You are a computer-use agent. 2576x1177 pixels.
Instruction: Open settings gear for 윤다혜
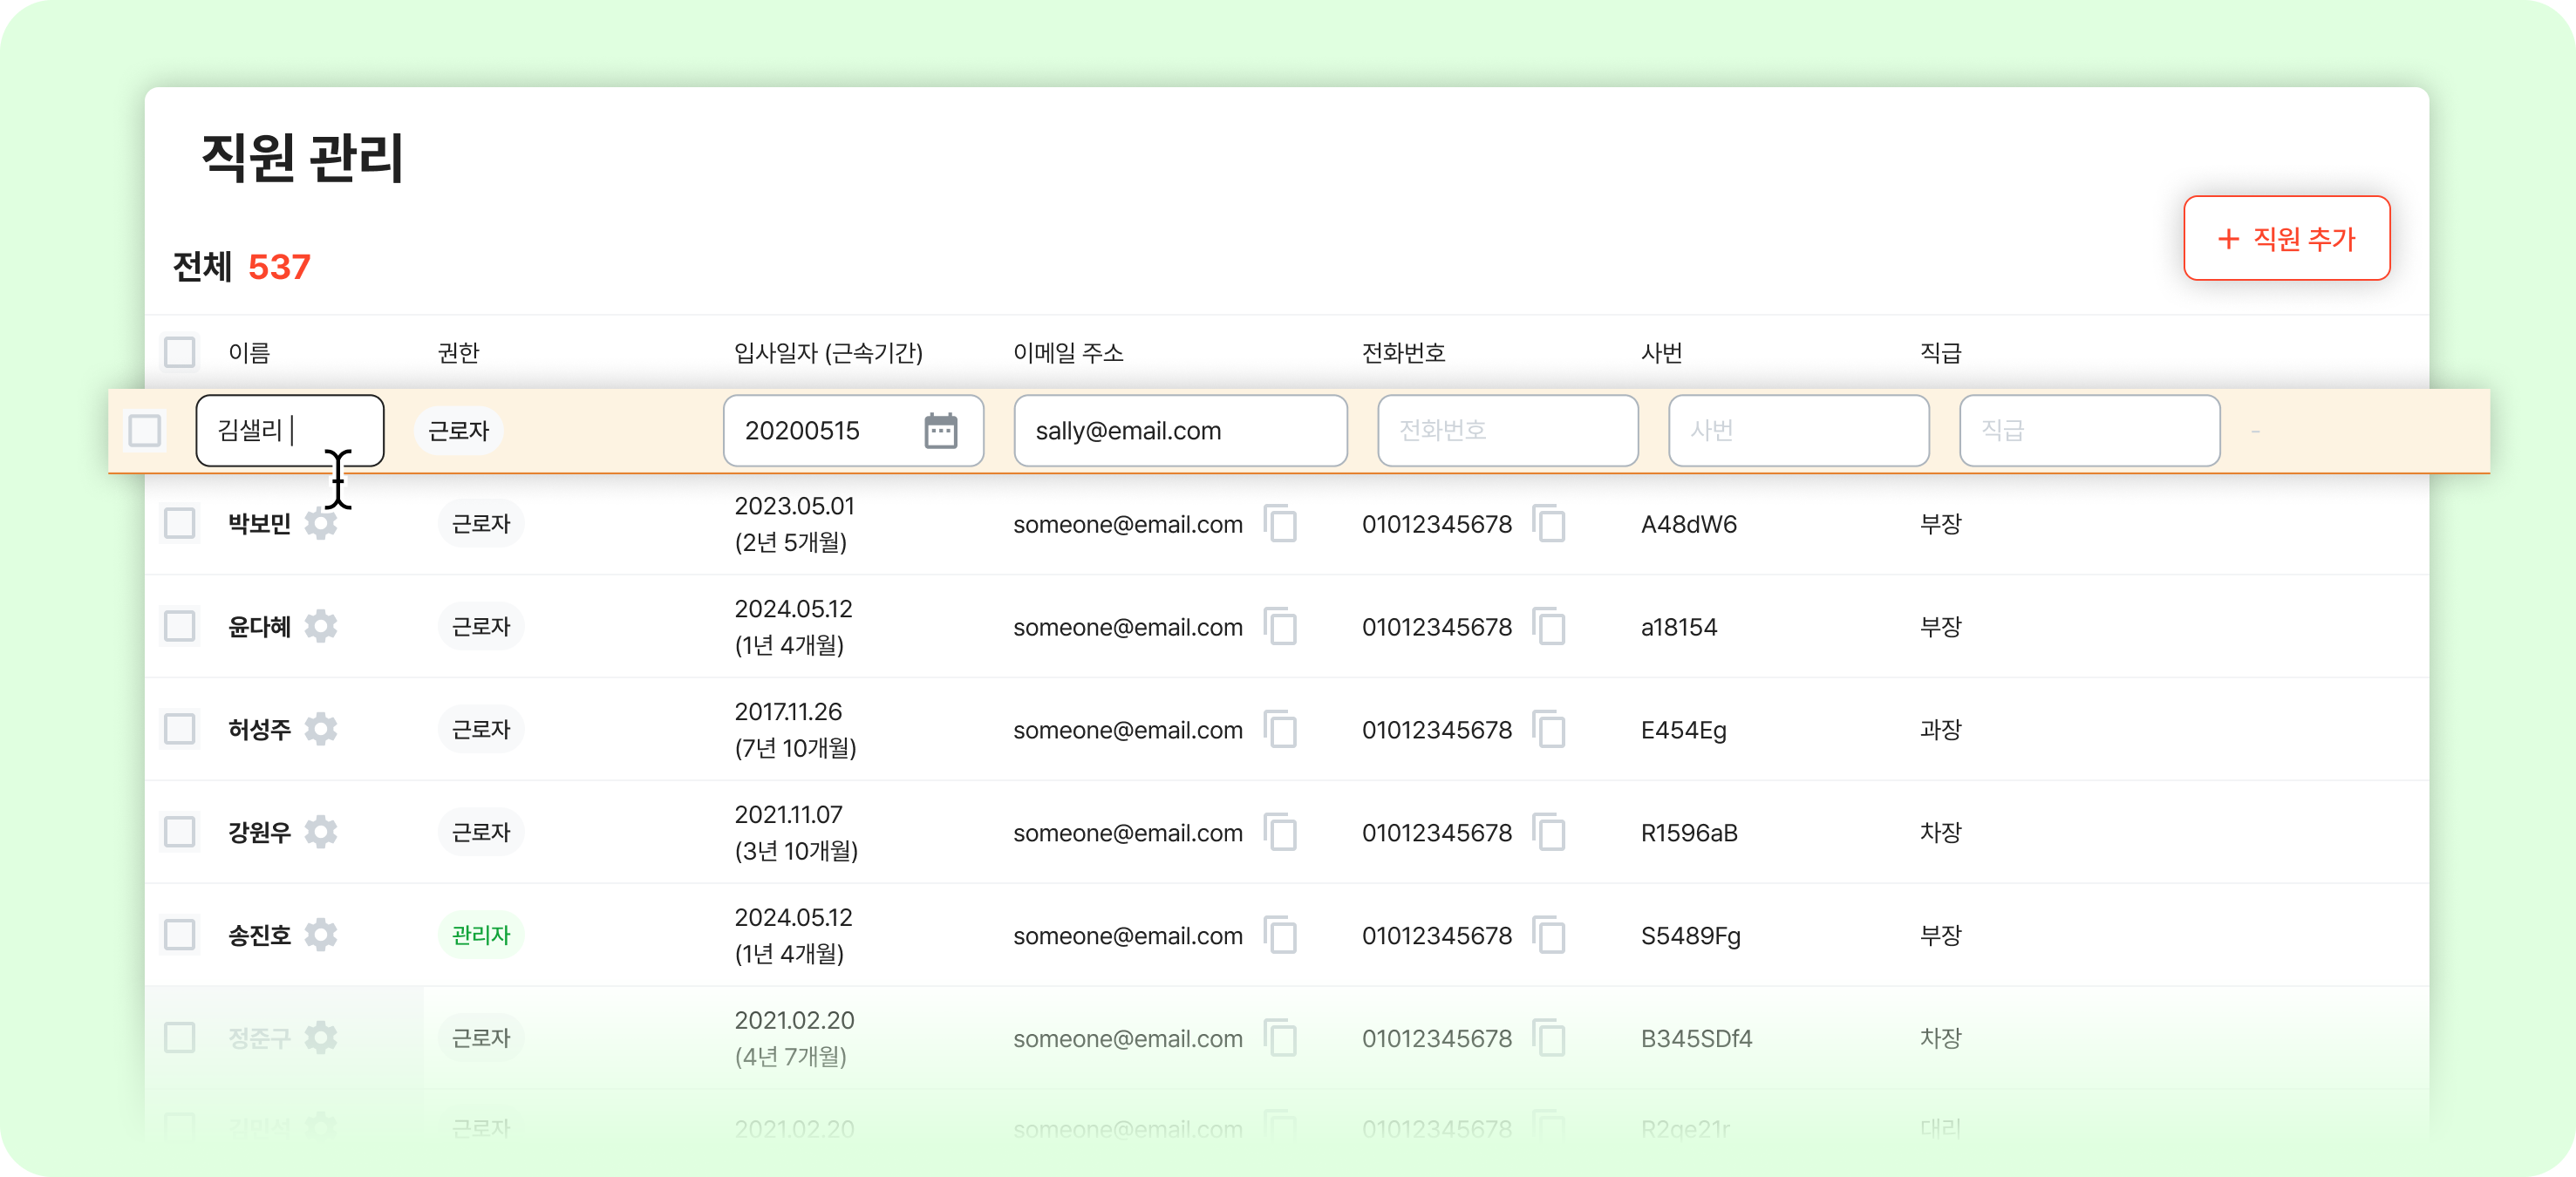[x=321, y=626]
